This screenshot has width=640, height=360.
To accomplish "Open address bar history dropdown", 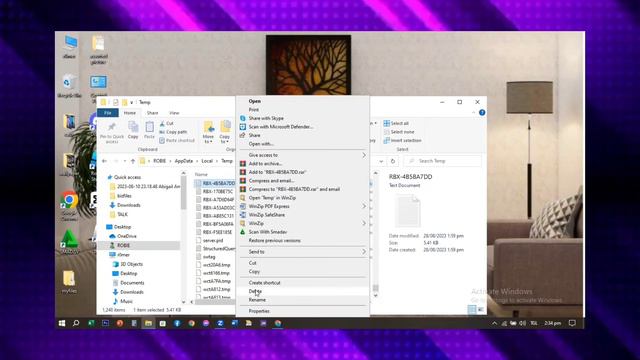I will (381, 161).
